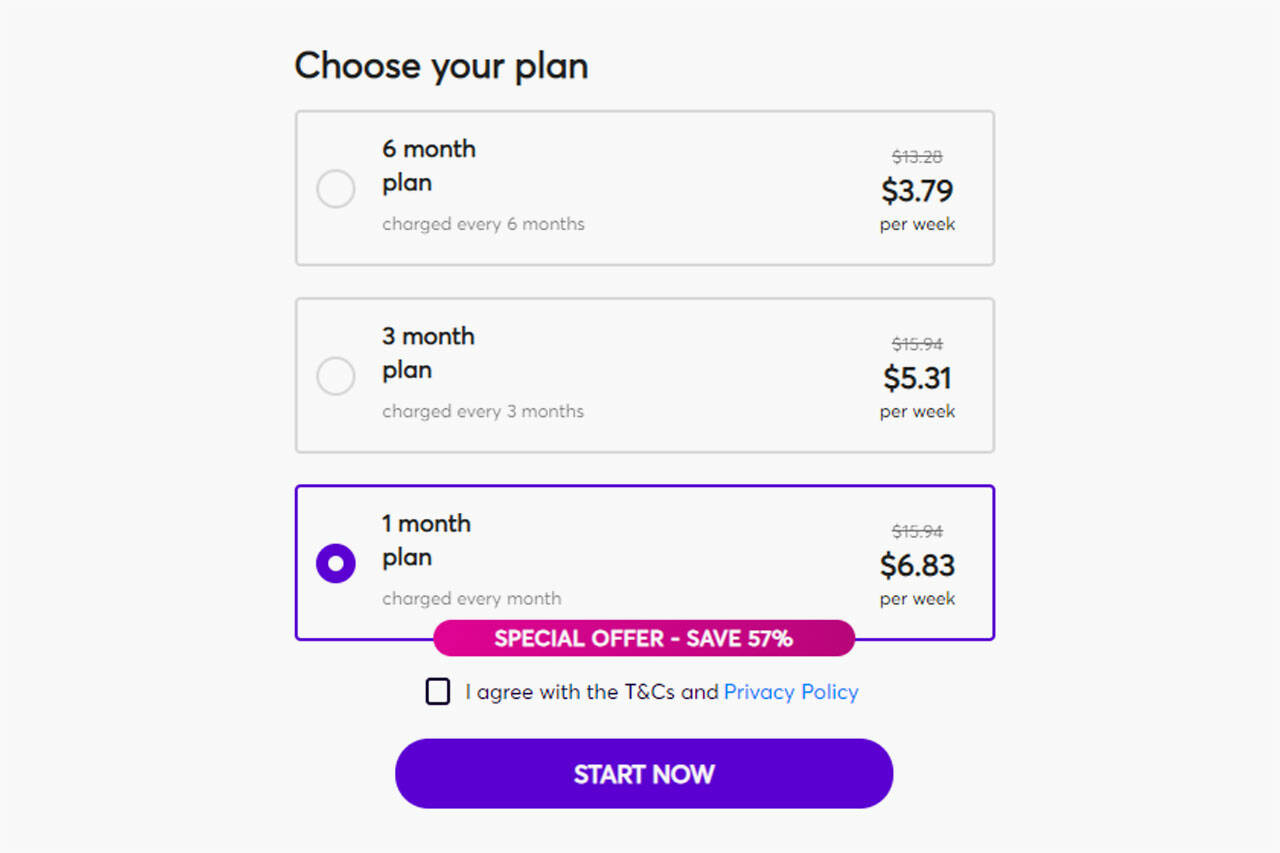Click "charged every month" subtitle
Screen dimensions: 1280x853
pyautogui.click(x=471, y=599)
